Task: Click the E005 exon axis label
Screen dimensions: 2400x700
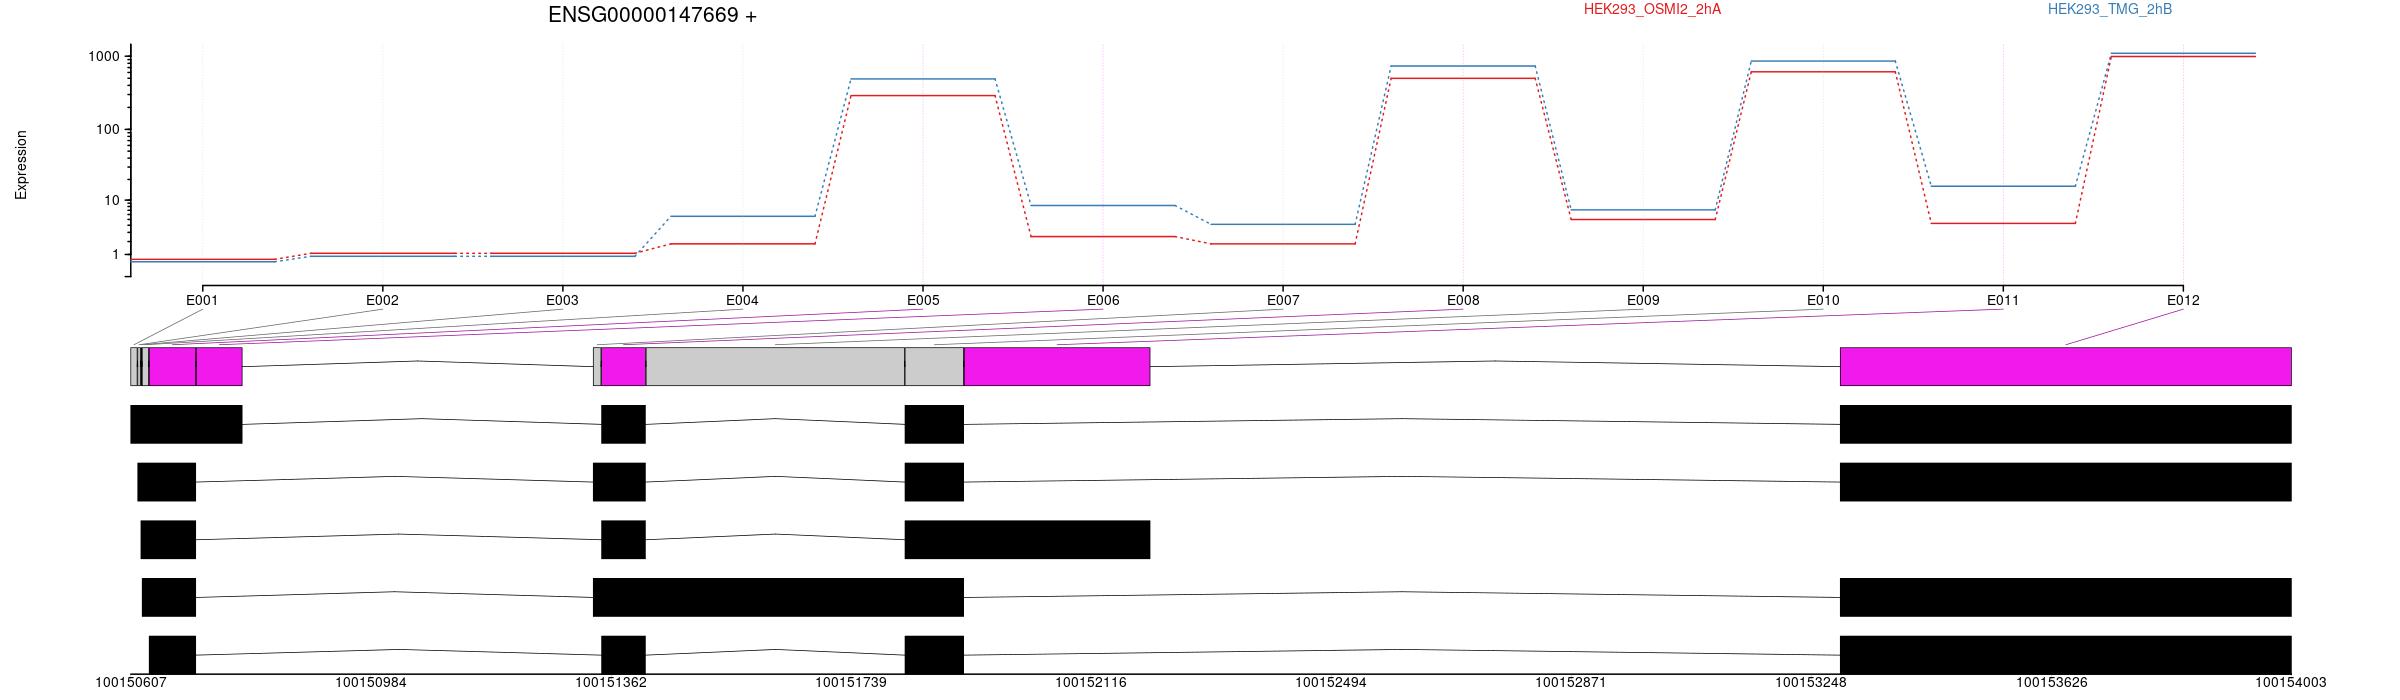Action: point(923,300)
